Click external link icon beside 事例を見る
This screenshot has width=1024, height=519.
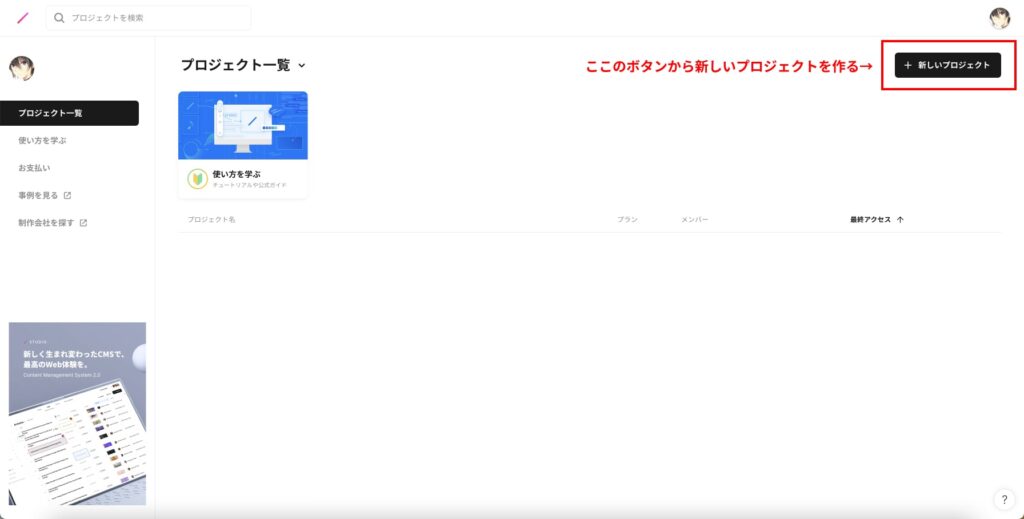tap(67, 195)
